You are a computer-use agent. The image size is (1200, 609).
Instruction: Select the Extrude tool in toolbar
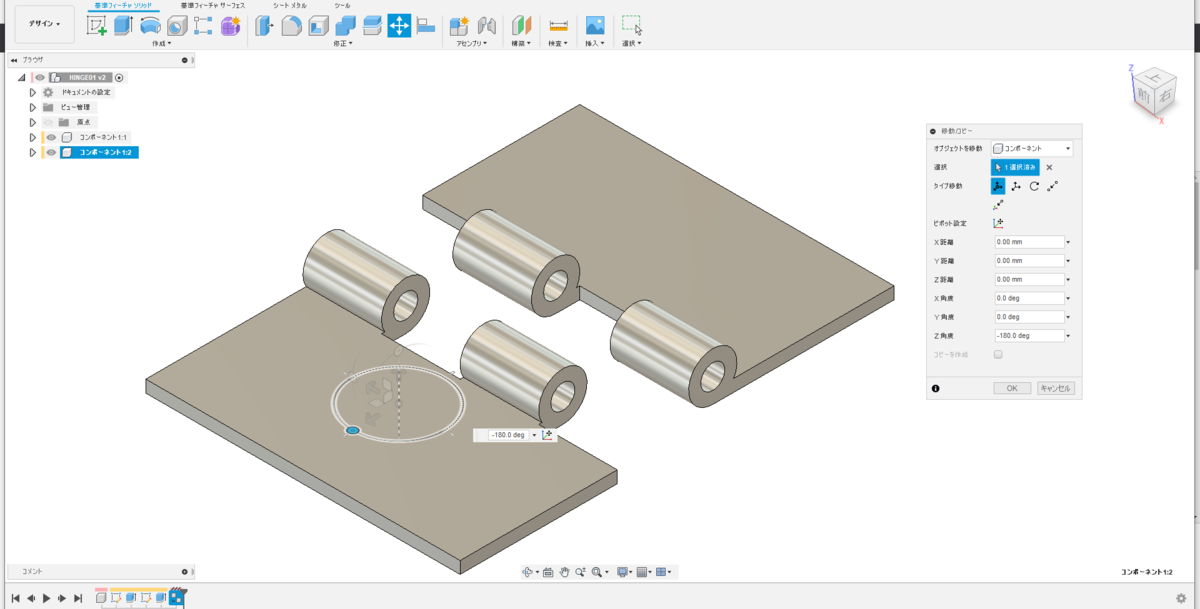click(123, 26)
